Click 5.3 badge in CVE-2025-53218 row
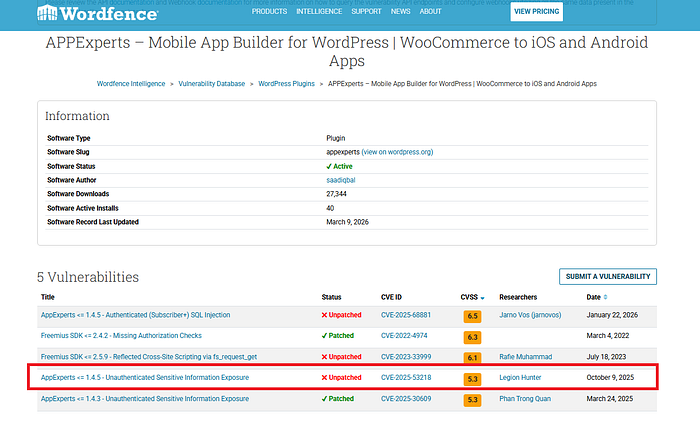Image resolution: width=700 pixels, height=435 pixels. coord(472,379)
